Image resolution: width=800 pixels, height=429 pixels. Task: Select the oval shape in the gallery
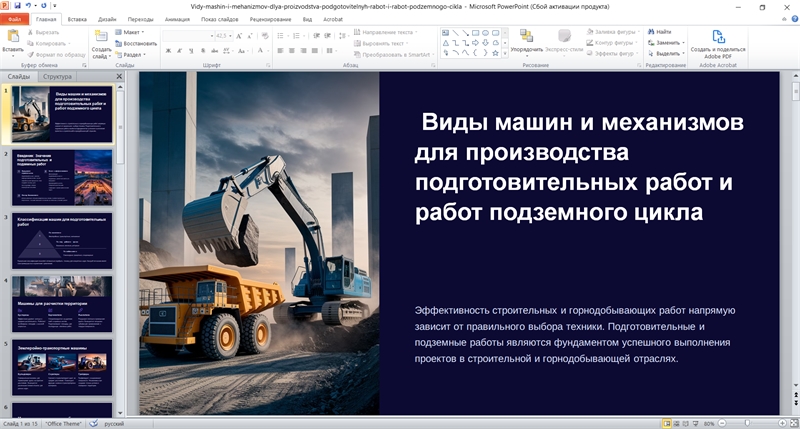pyautogui.click(x=485, y=33)
